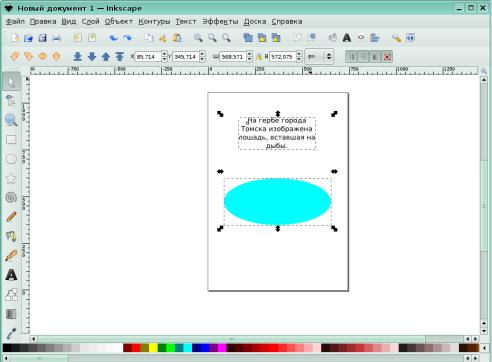492x362 pixels.
Task: Open the Align and Distribute dialog icon
Action: [375, 38]
